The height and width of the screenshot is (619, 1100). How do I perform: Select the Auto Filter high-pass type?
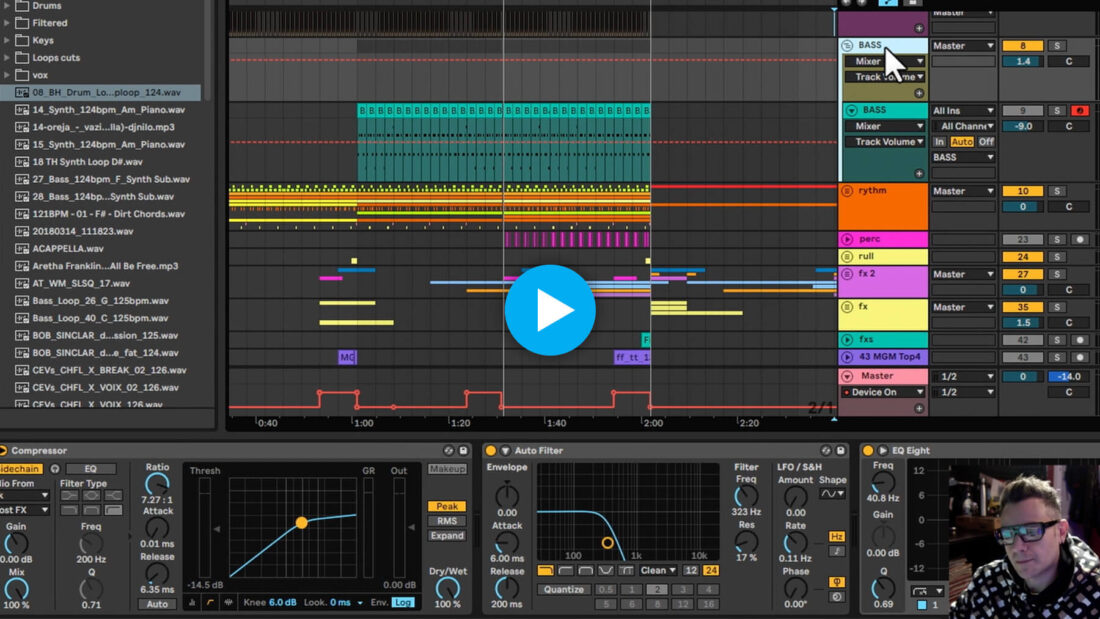pos(565,571)
